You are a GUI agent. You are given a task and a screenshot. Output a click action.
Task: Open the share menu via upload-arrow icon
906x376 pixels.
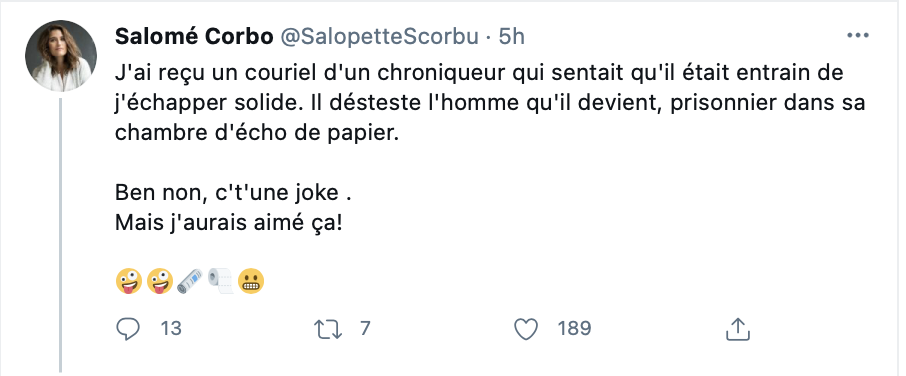[x=737, y=329]
